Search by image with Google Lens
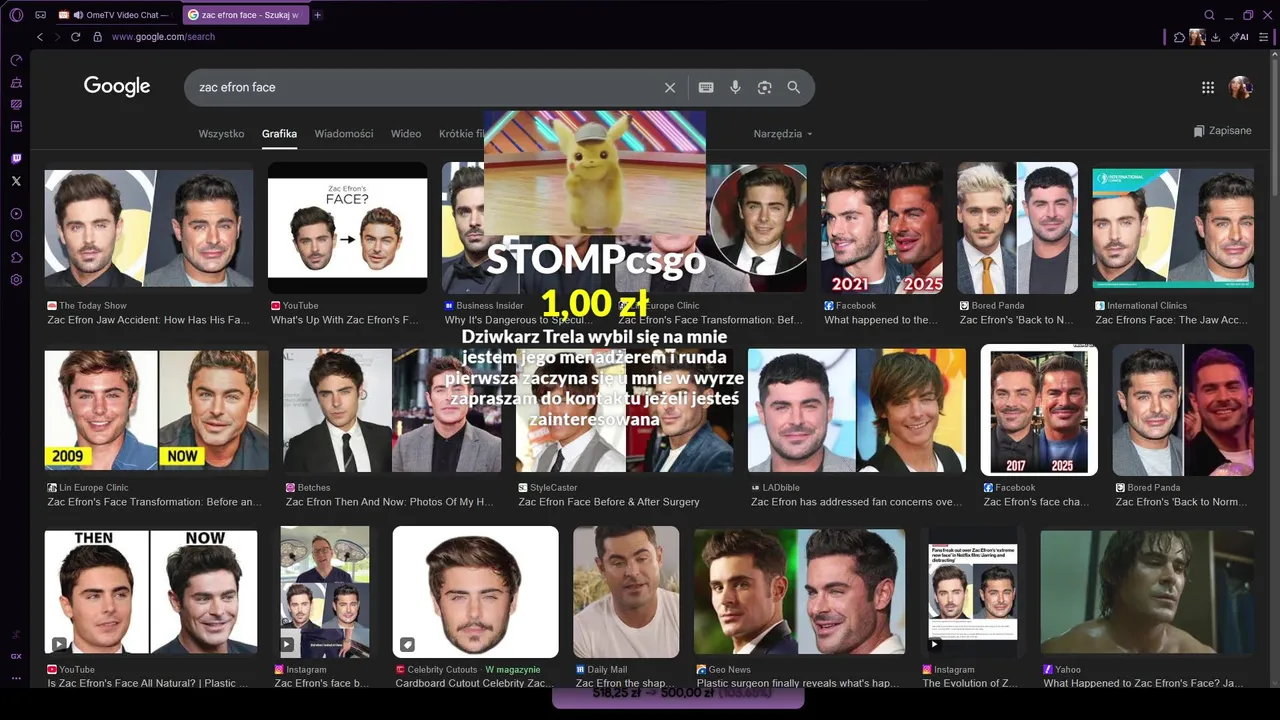The width and height of the screenshot is (1280, 720). 764,87
